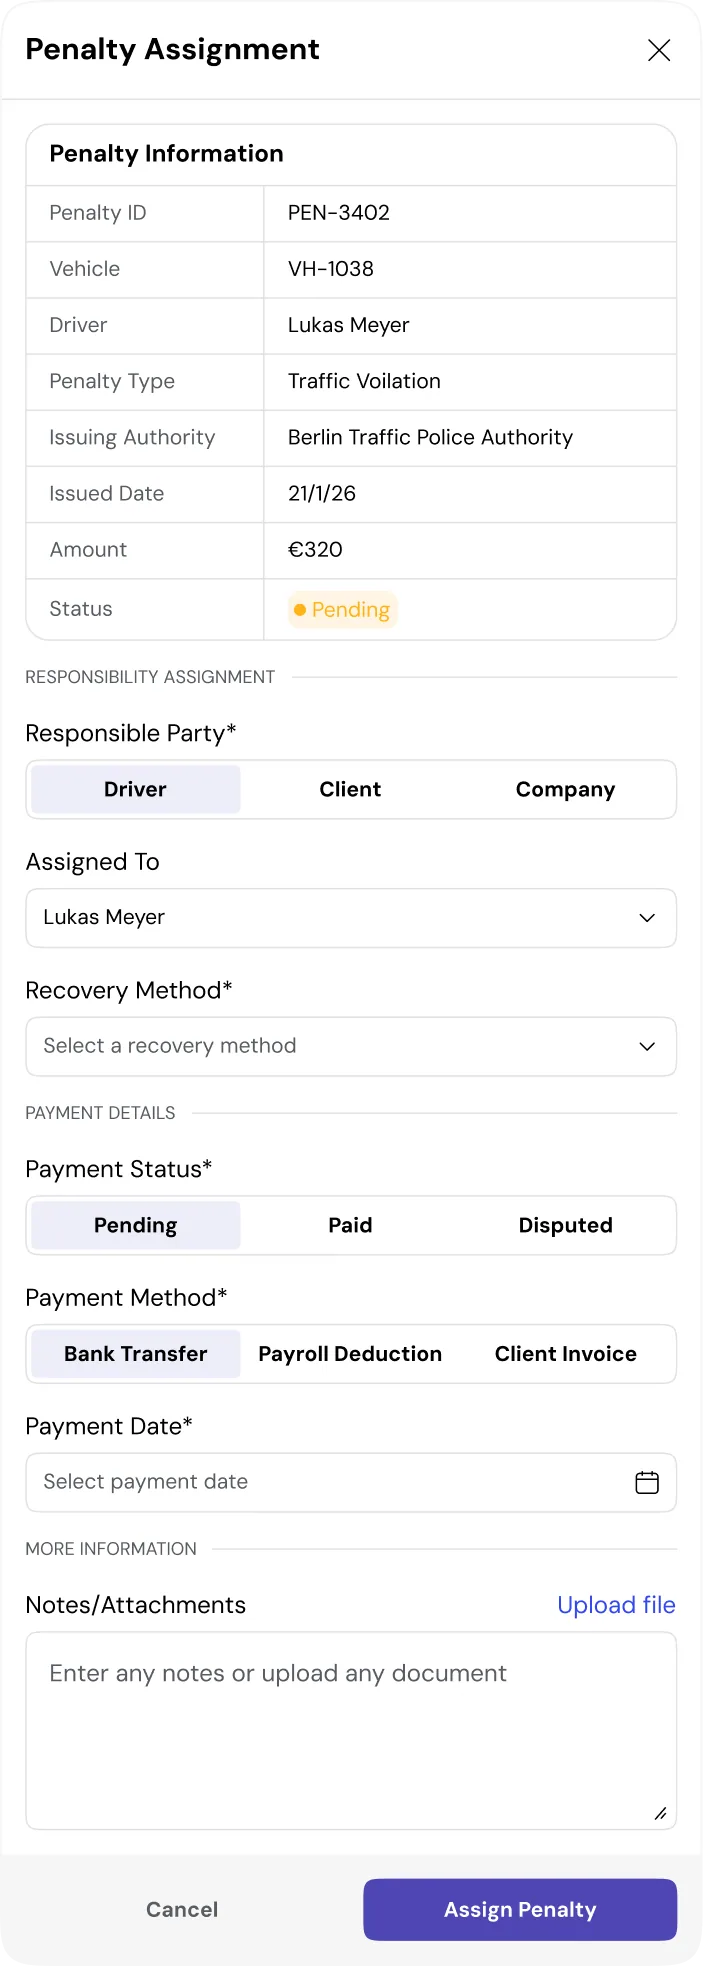Click the Cancel button
This screenshot has height=1966, width=703.
[x=181, y=1909]
